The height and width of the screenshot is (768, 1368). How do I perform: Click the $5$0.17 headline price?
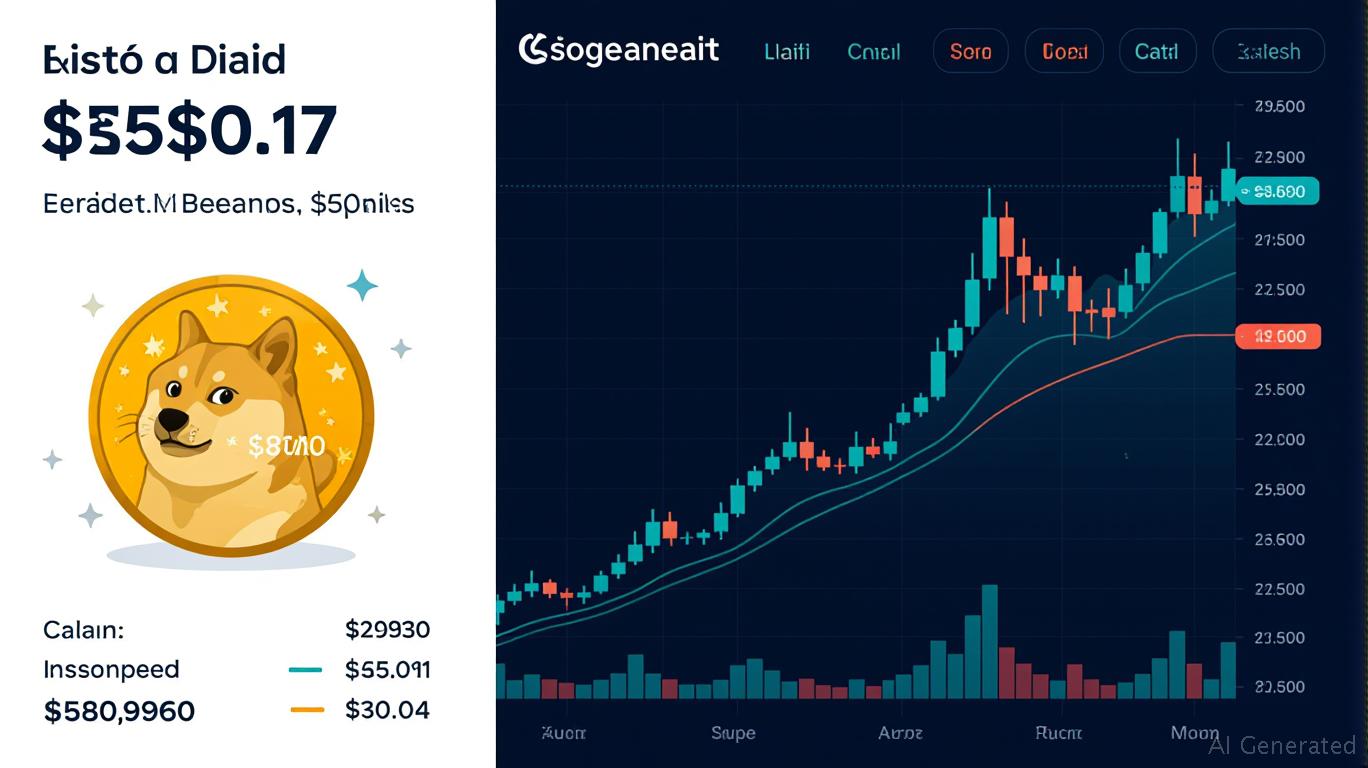point(190,132)
